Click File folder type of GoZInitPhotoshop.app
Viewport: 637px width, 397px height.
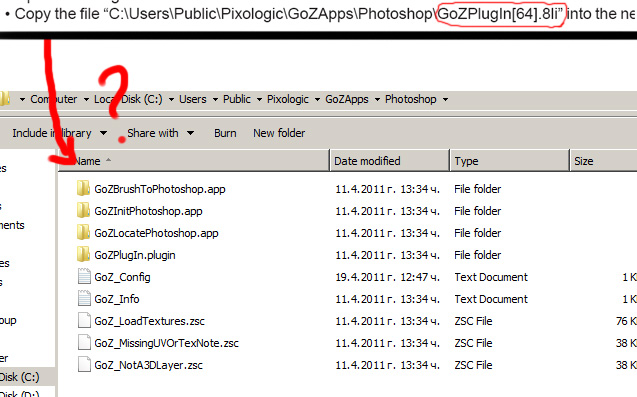tap(478, 211)
